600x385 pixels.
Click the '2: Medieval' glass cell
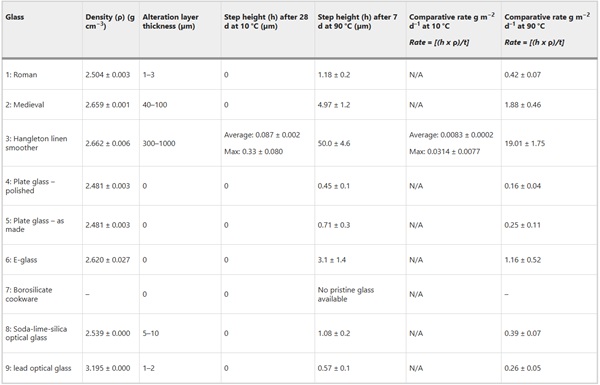point(25,105)
